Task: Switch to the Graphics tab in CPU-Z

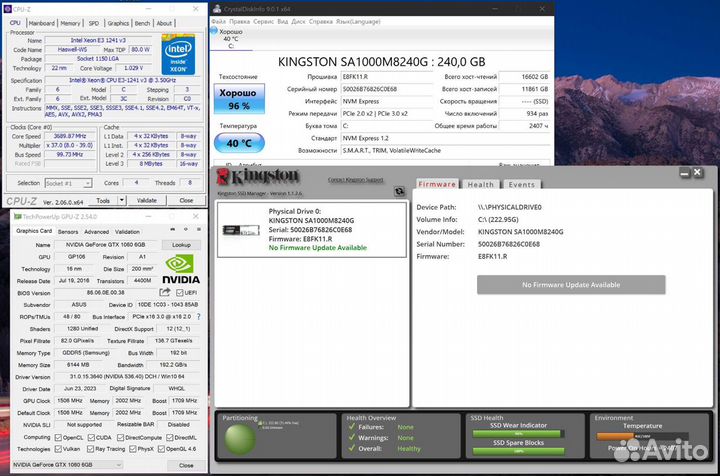Action: click(x=118, y=23)
